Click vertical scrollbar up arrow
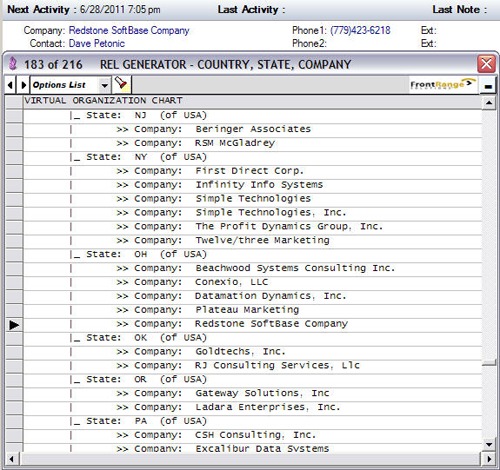500x470 pixels. tap(489, 103)
